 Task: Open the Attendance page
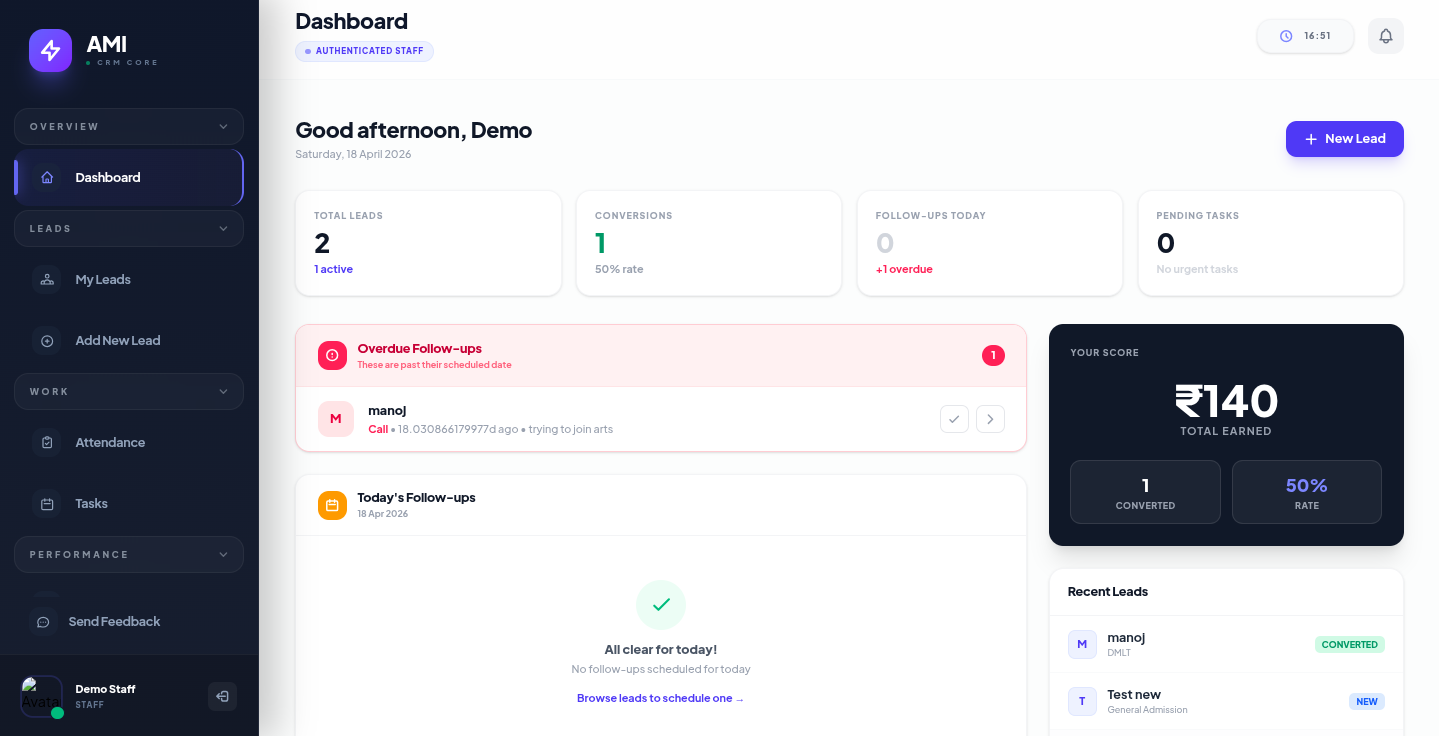point(129,442)
